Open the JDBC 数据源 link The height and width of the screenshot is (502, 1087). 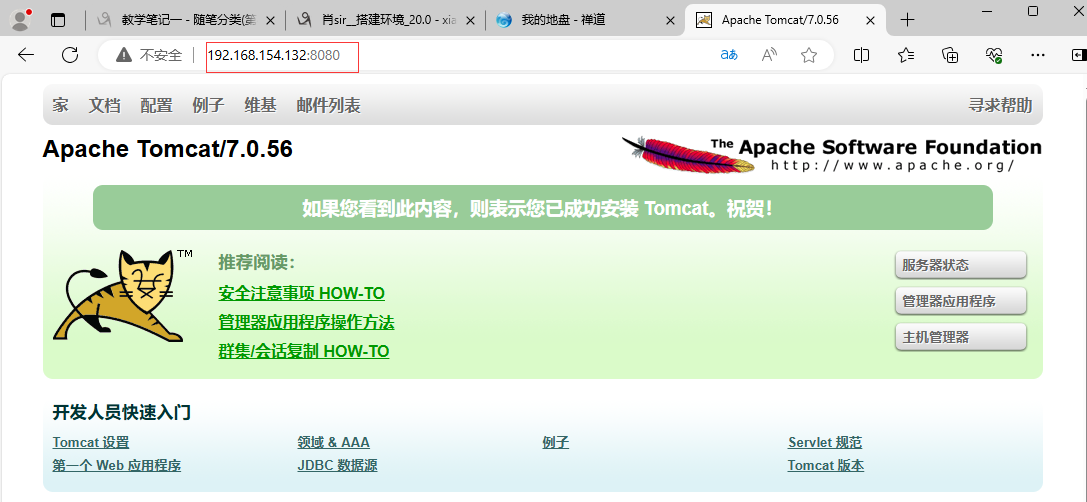tap(338, 465)
